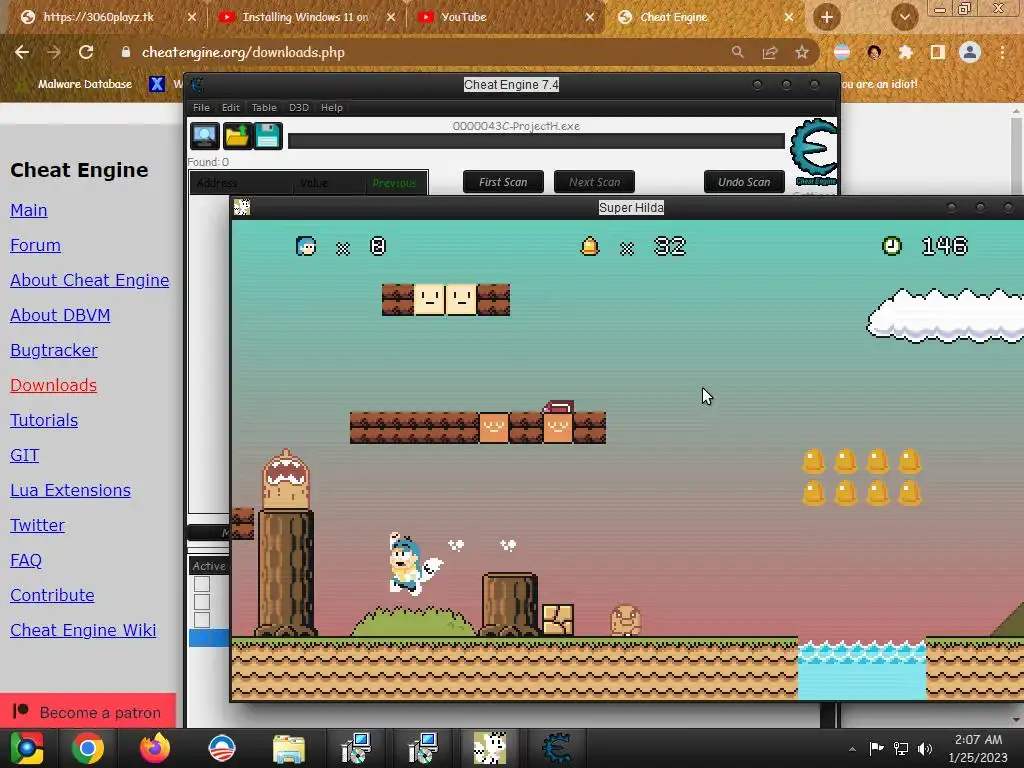Open the taskbar clock and date

point(978,748)
